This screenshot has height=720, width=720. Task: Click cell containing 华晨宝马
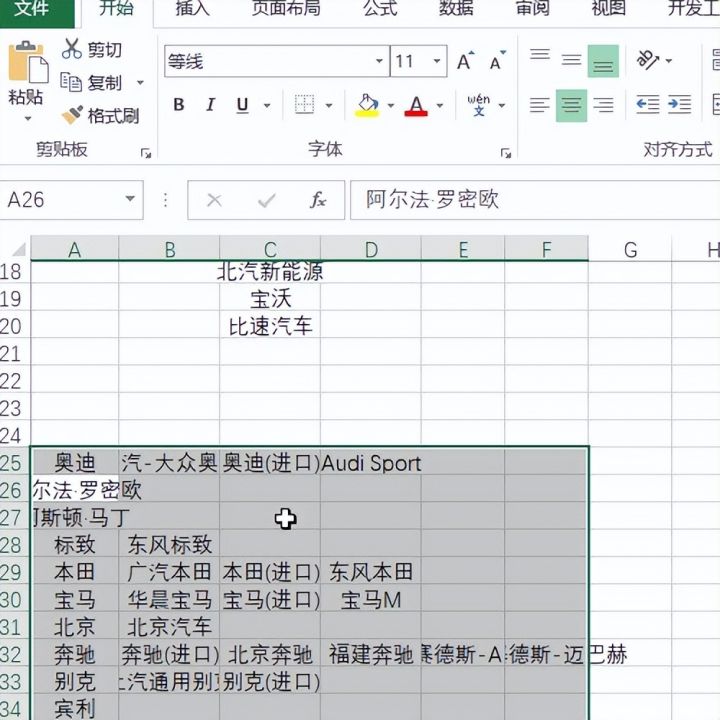pos(169,599)
